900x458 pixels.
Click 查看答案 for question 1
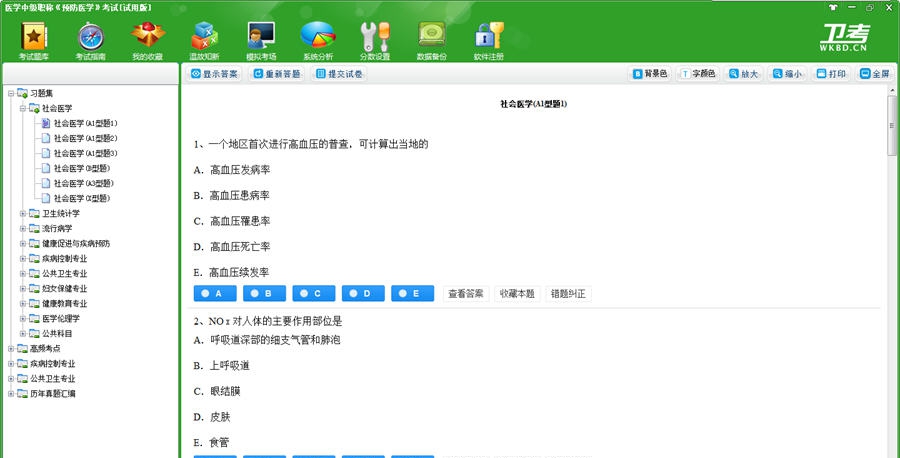tap(466, 293)
